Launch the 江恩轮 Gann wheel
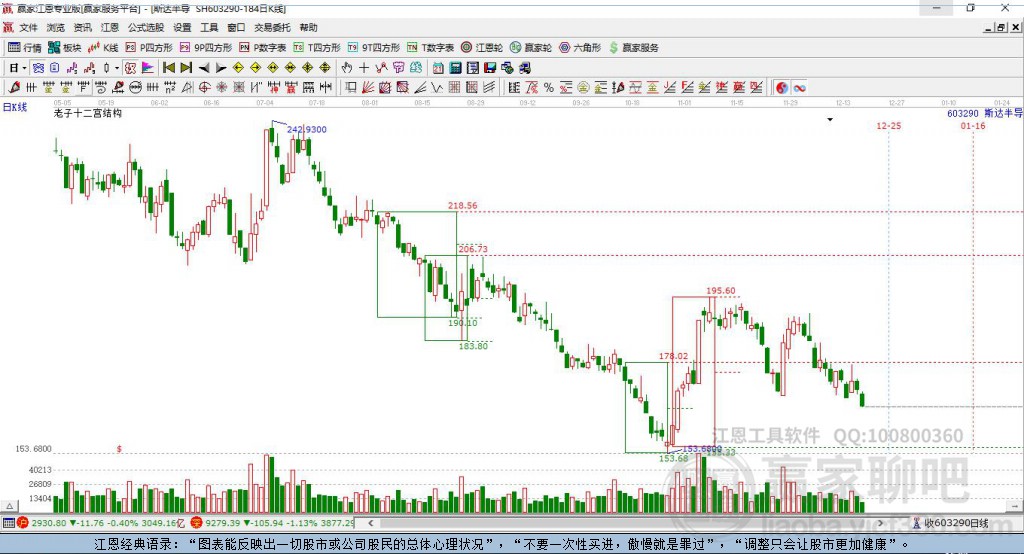The image size is (1024, 554). [x=482, y=48]
